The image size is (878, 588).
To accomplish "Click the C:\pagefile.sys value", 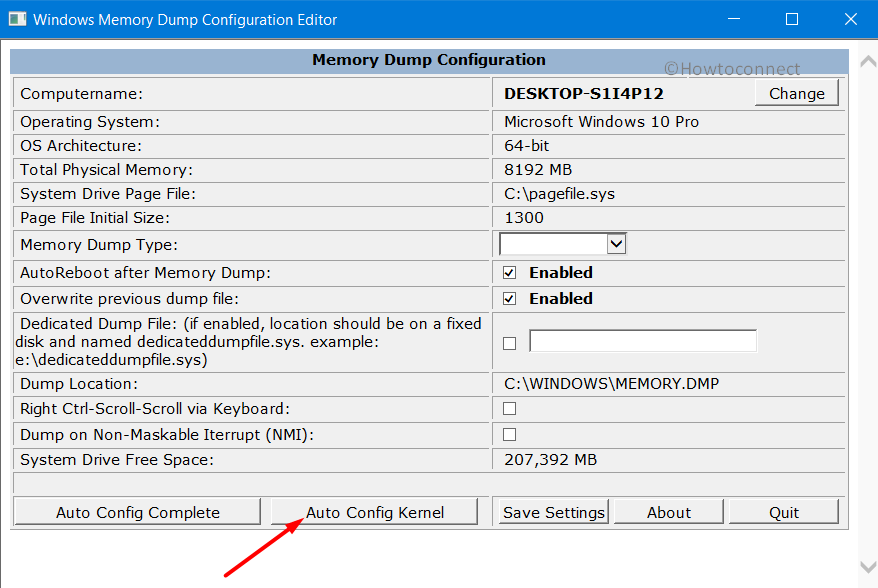I will click(x=559, y=194).
